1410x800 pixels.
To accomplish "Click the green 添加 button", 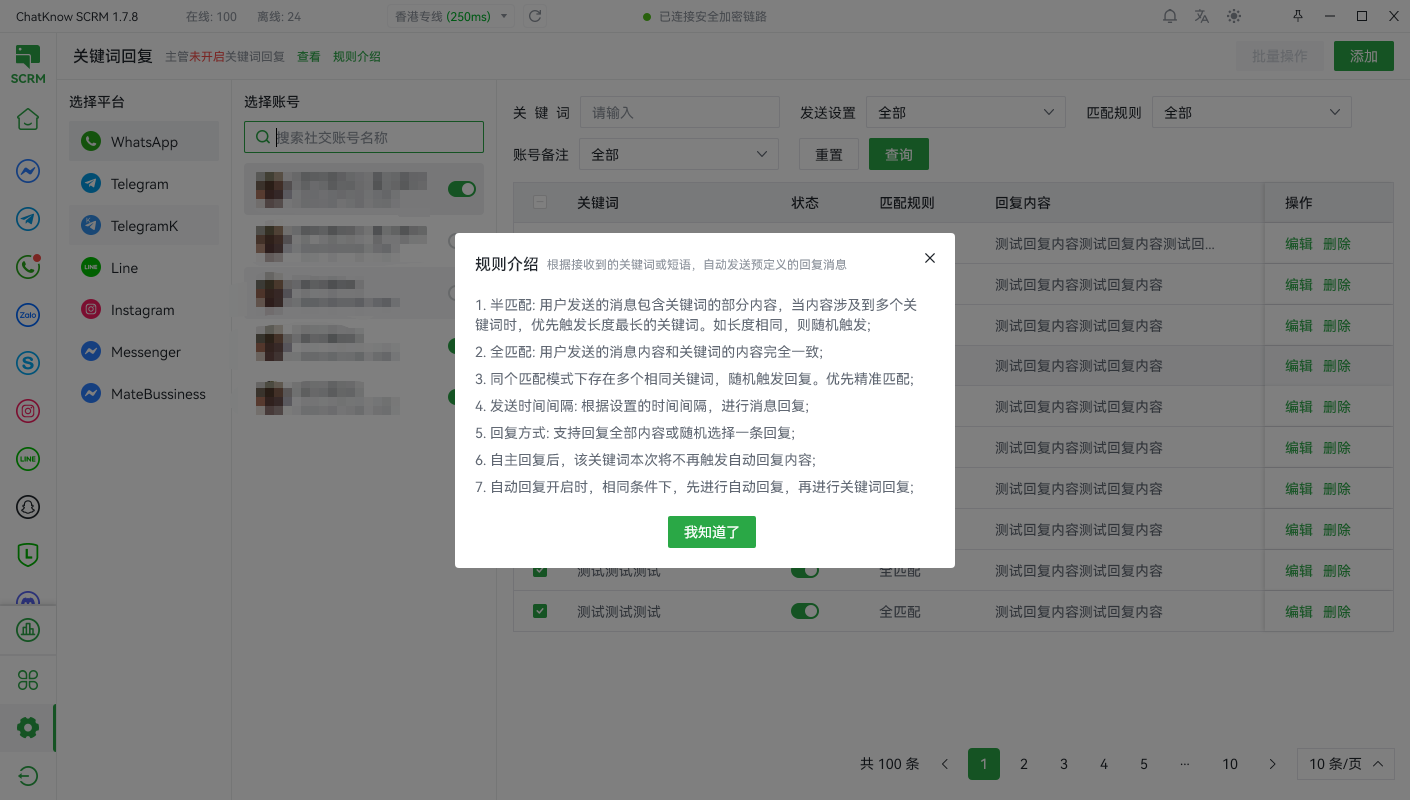I will [1363, 56].
